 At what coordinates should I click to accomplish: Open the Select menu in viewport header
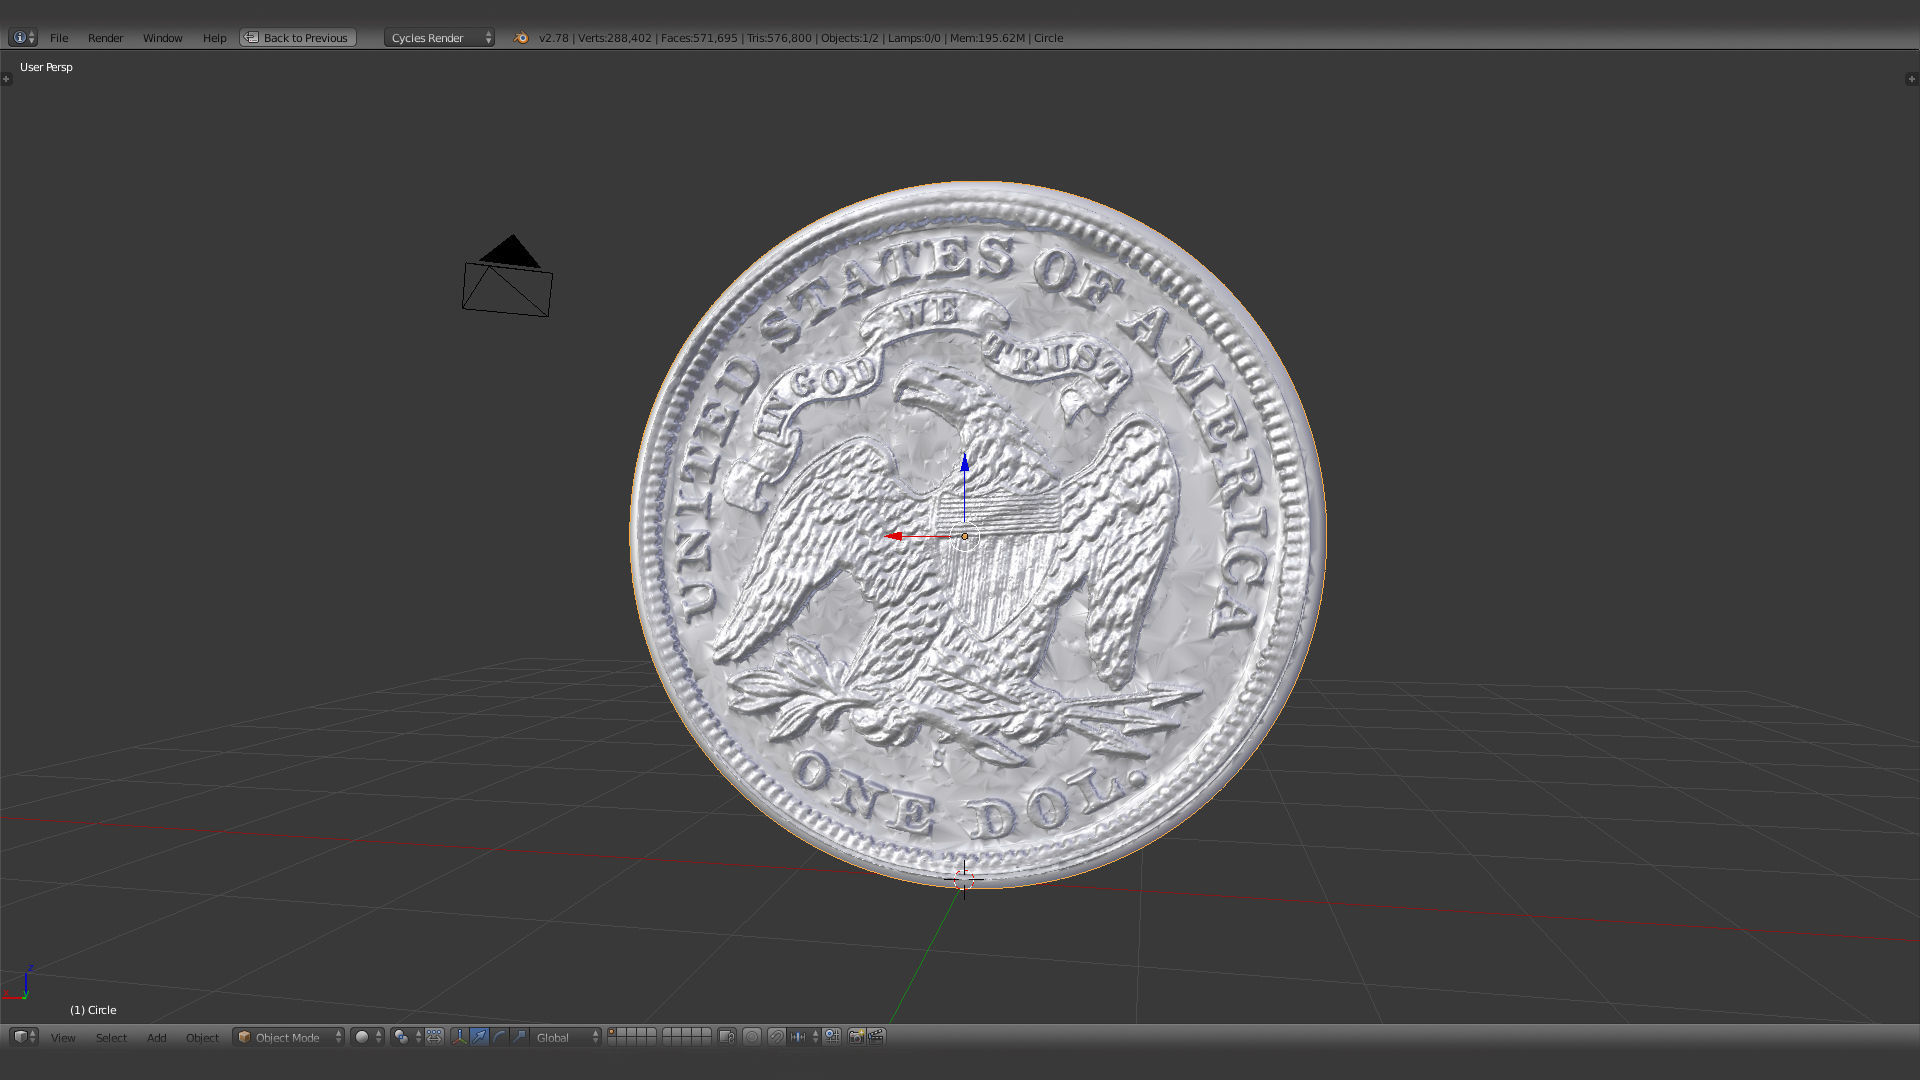111,1037
